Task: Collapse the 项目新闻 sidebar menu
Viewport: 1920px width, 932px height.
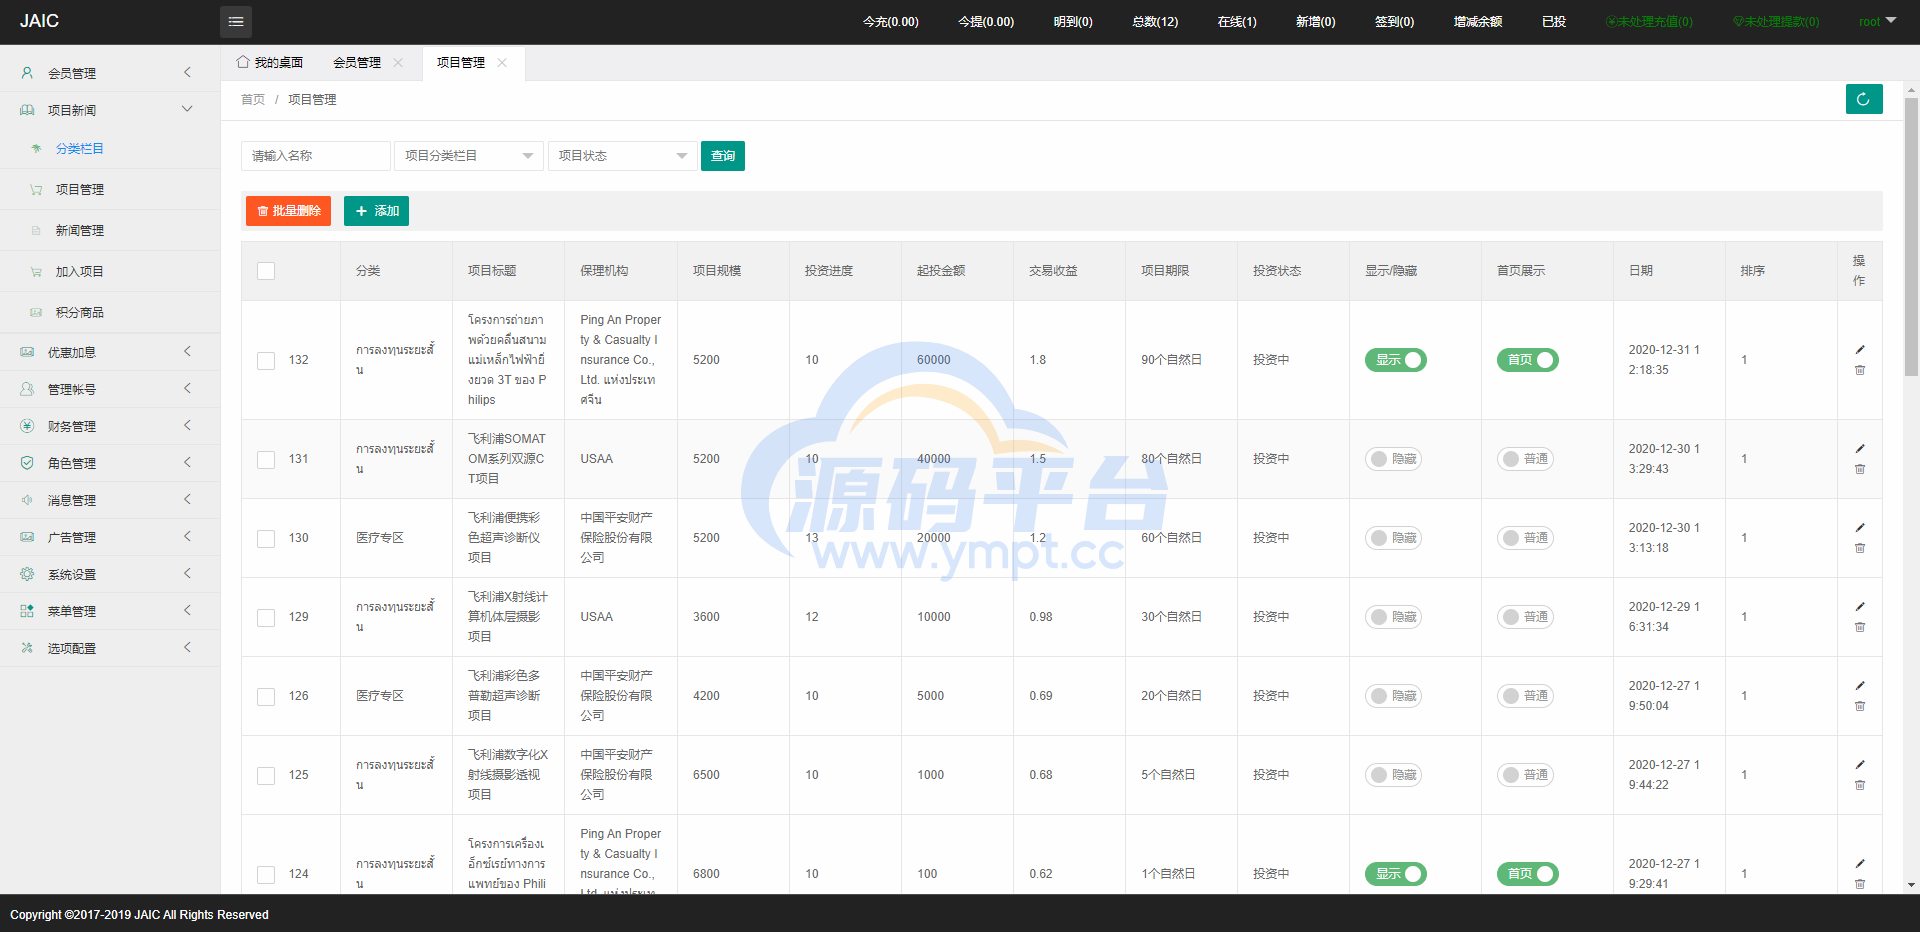Action: (110, 110)
